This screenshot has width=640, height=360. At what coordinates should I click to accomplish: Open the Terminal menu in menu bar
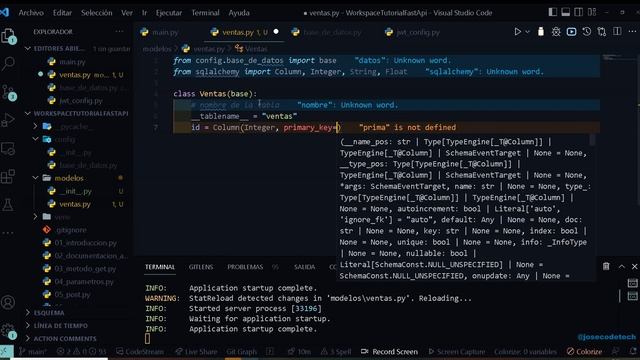coord(205,13)
